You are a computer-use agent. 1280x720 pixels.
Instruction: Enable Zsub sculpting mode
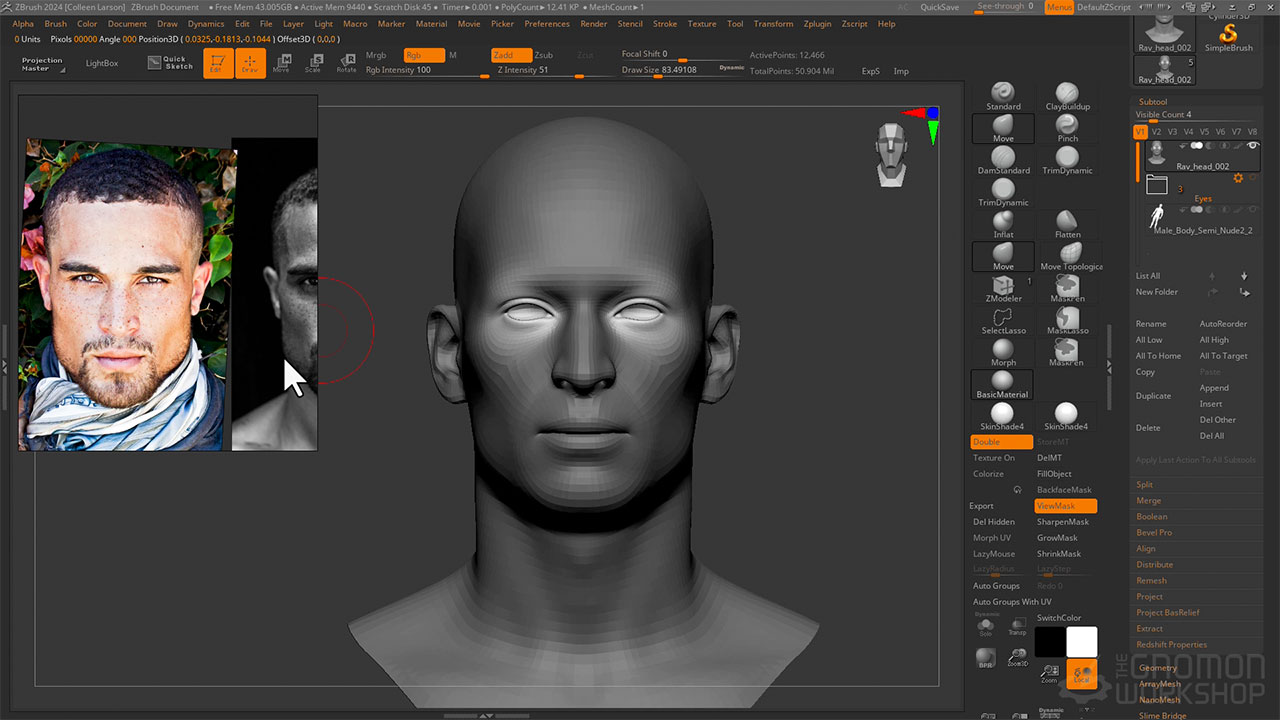(543, 55)
